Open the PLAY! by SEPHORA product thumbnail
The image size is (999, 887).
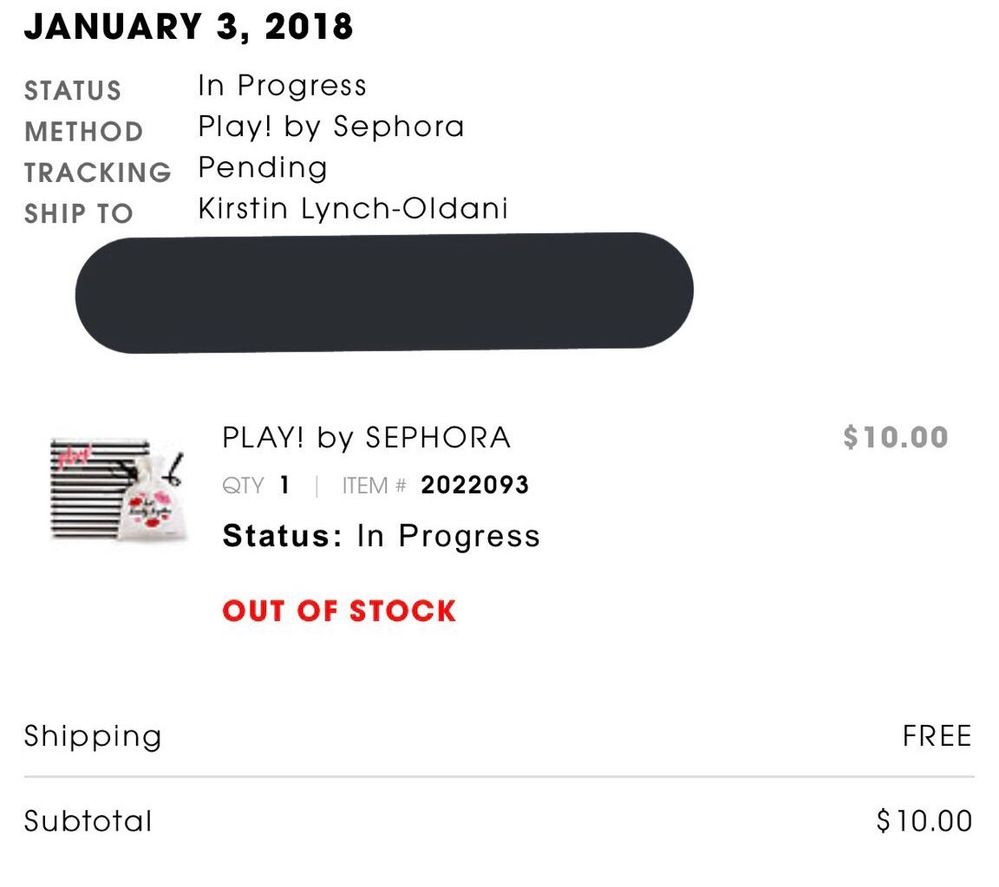(118, 489)
